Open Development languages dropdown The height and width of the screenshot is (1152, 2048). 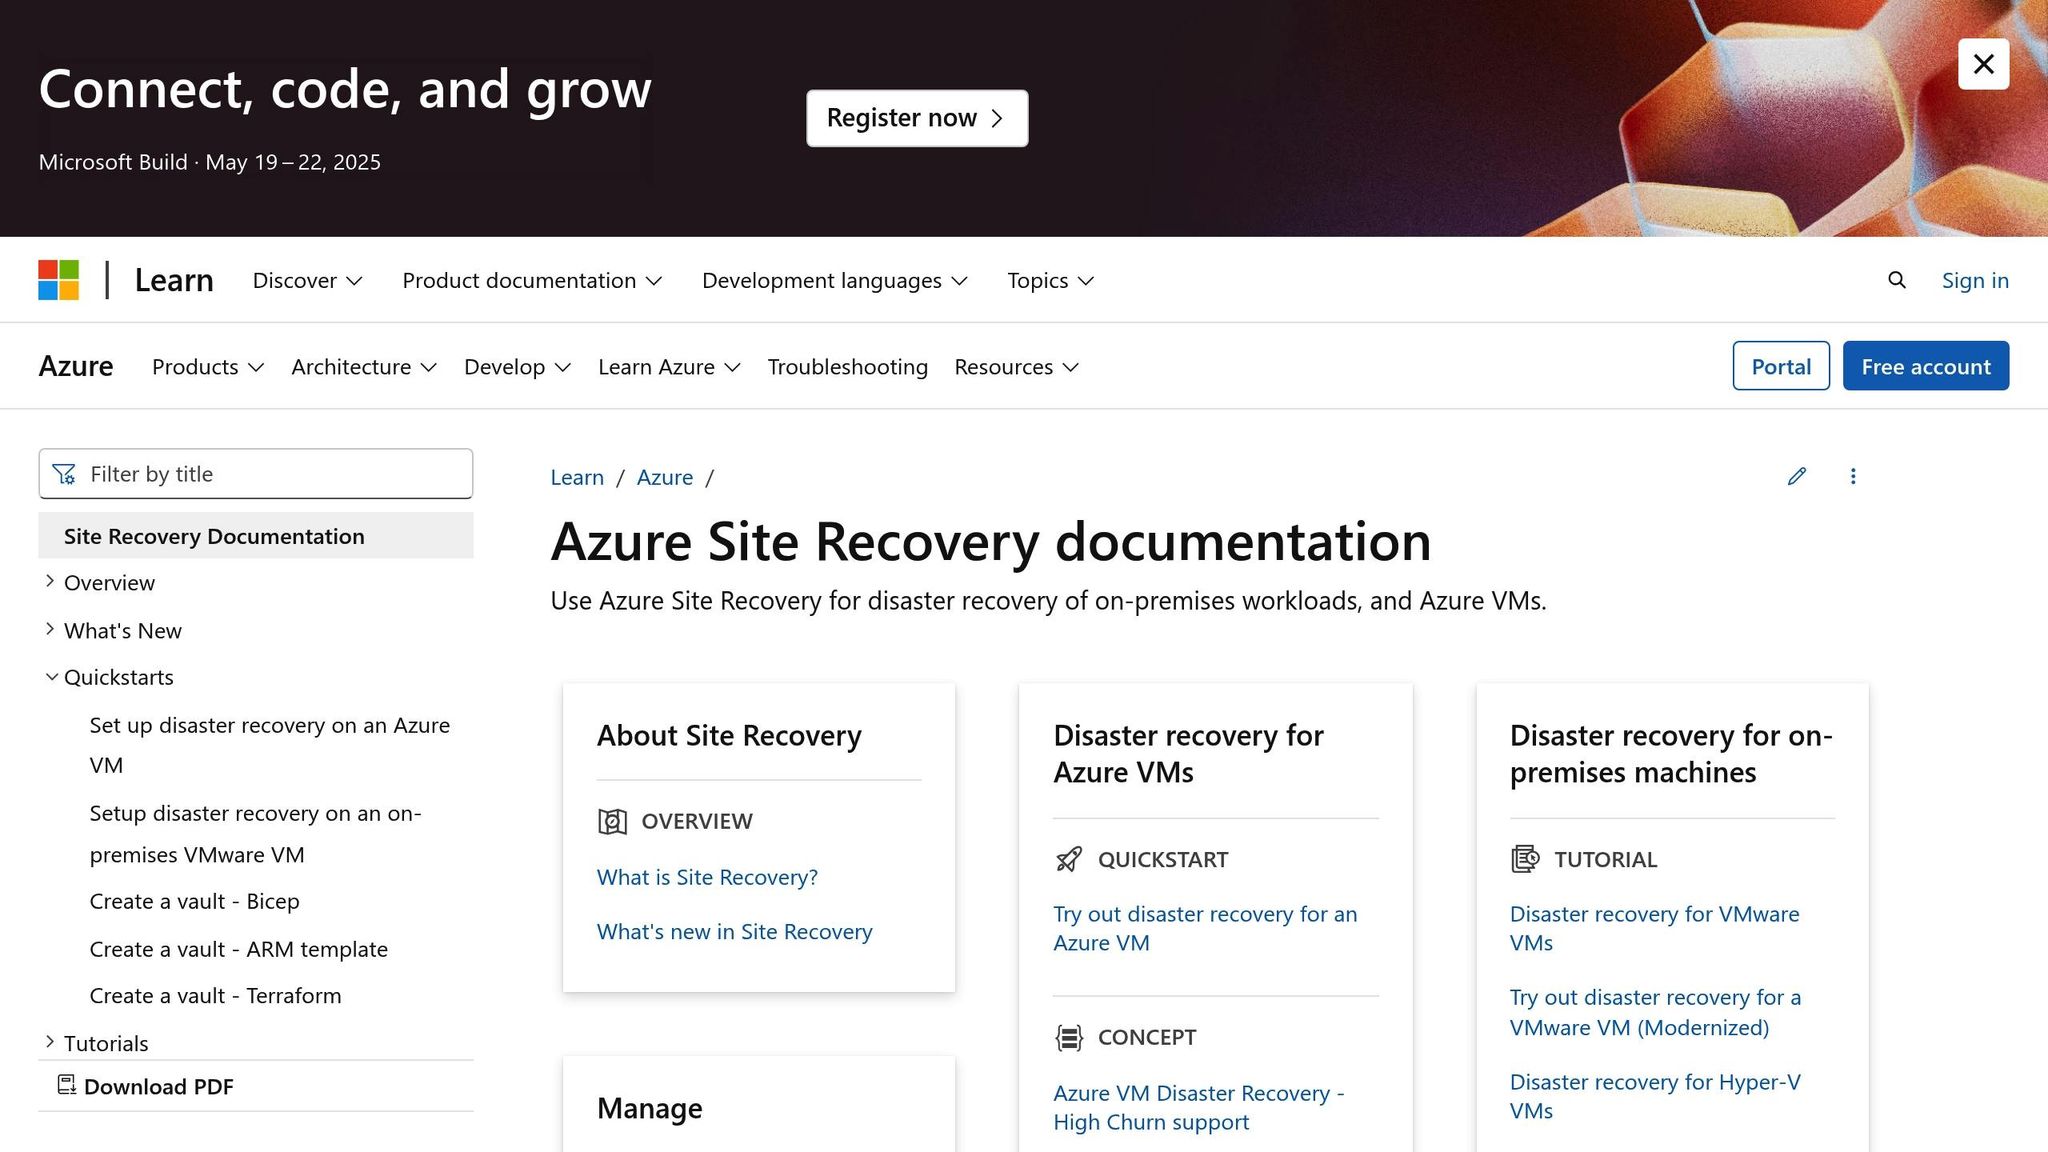tap(835, 281)
